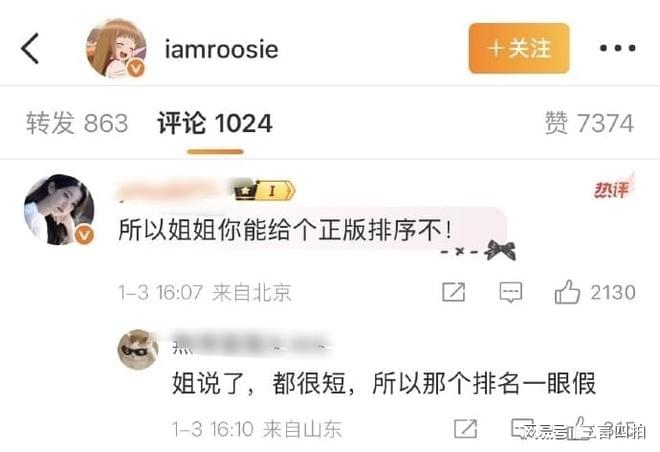The image size is (660, 452).
Task: Follow iamroosie with the +关注 button
Action: (x=519, y=48)
